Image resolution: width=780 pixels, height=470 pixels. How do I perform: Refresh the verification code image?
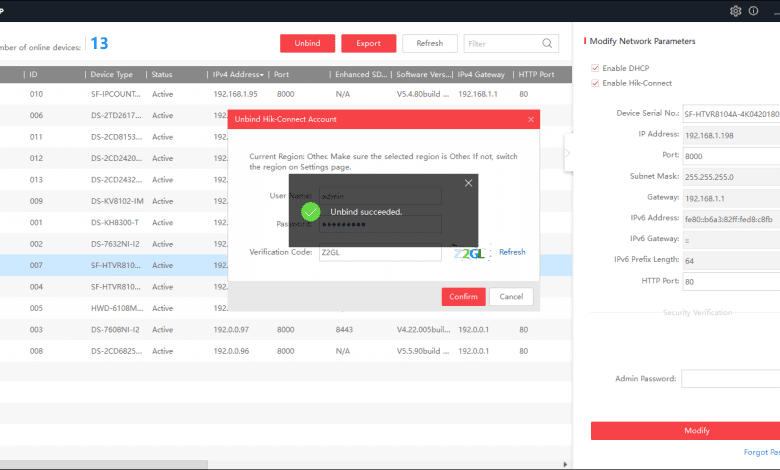click(512, 252)
